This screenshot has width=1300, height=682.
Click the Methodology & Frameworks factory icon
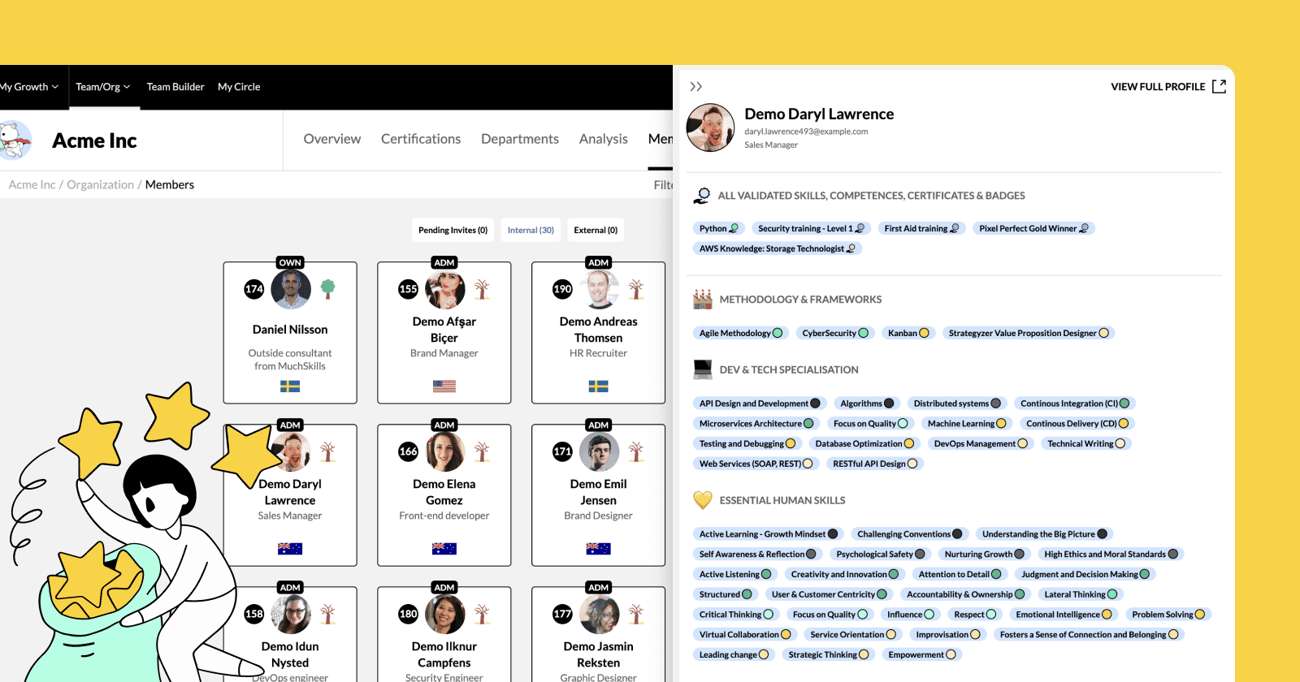click(x=703, y=299)
